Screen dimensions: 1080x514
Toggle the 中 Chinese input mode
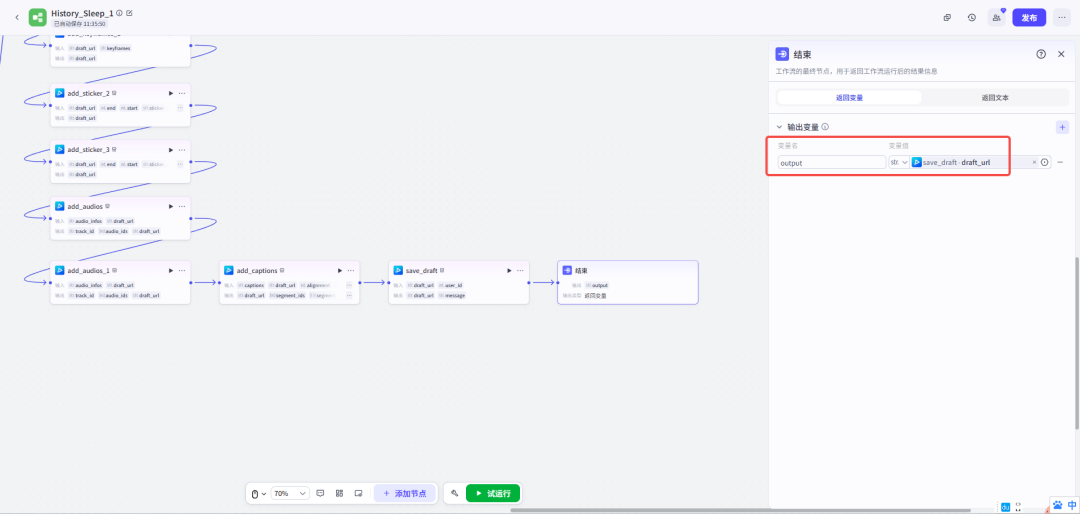(1071, 505)
